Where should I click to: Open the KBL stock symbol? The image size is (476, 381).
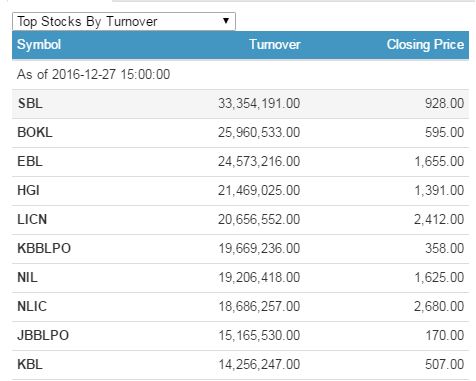pyautogui.click(x=30, y=364)
